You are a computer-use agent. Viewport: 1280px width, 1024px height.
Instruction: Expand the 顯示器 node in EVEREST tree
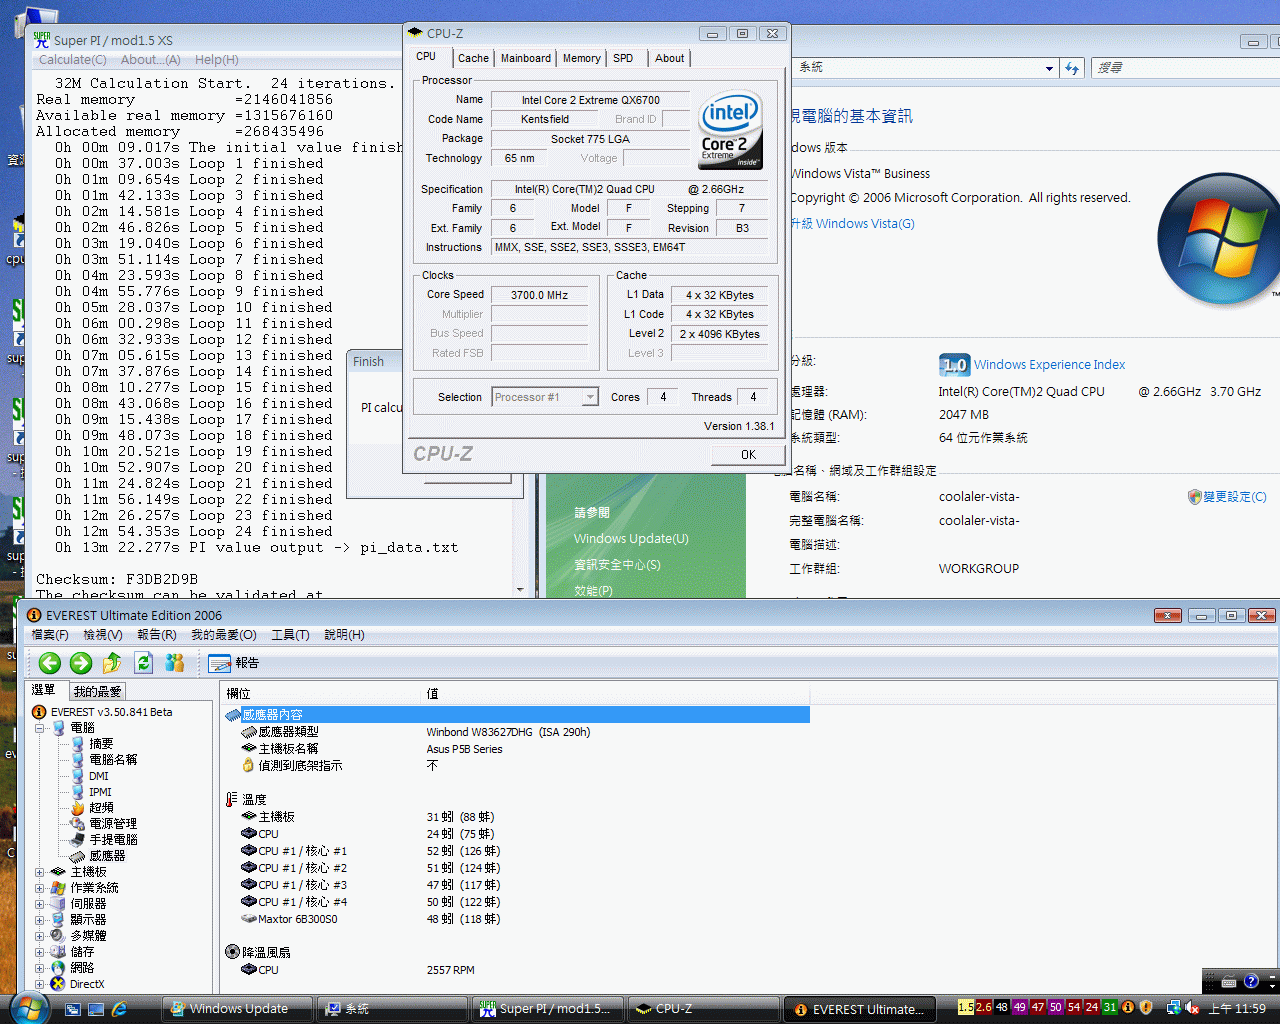coord(40,920)
